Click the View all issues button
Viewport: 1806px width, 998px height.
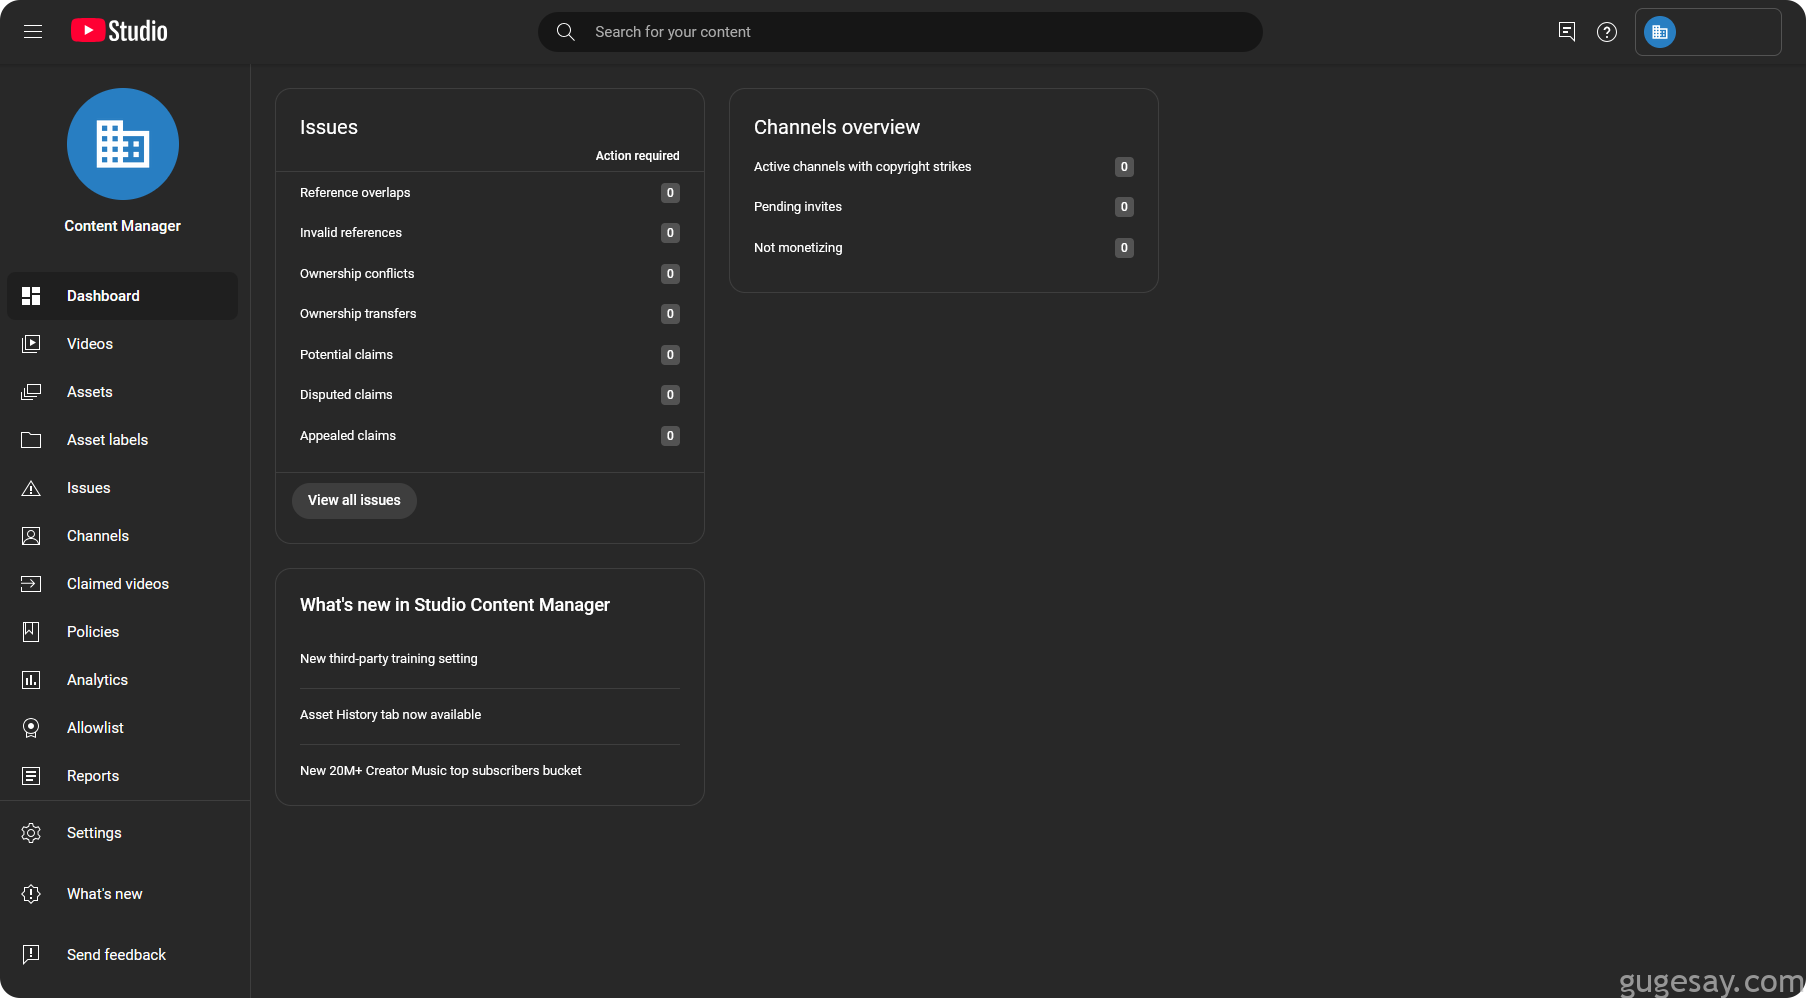pos(354,500)
